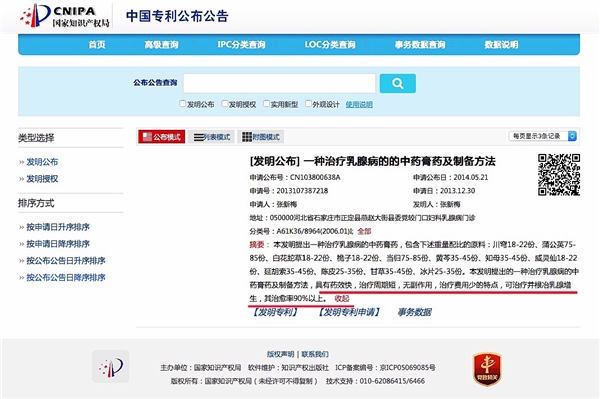Click the 公布公告查询 search input field
This screenshot has height=399, width=600.
[x=279, y=83]
